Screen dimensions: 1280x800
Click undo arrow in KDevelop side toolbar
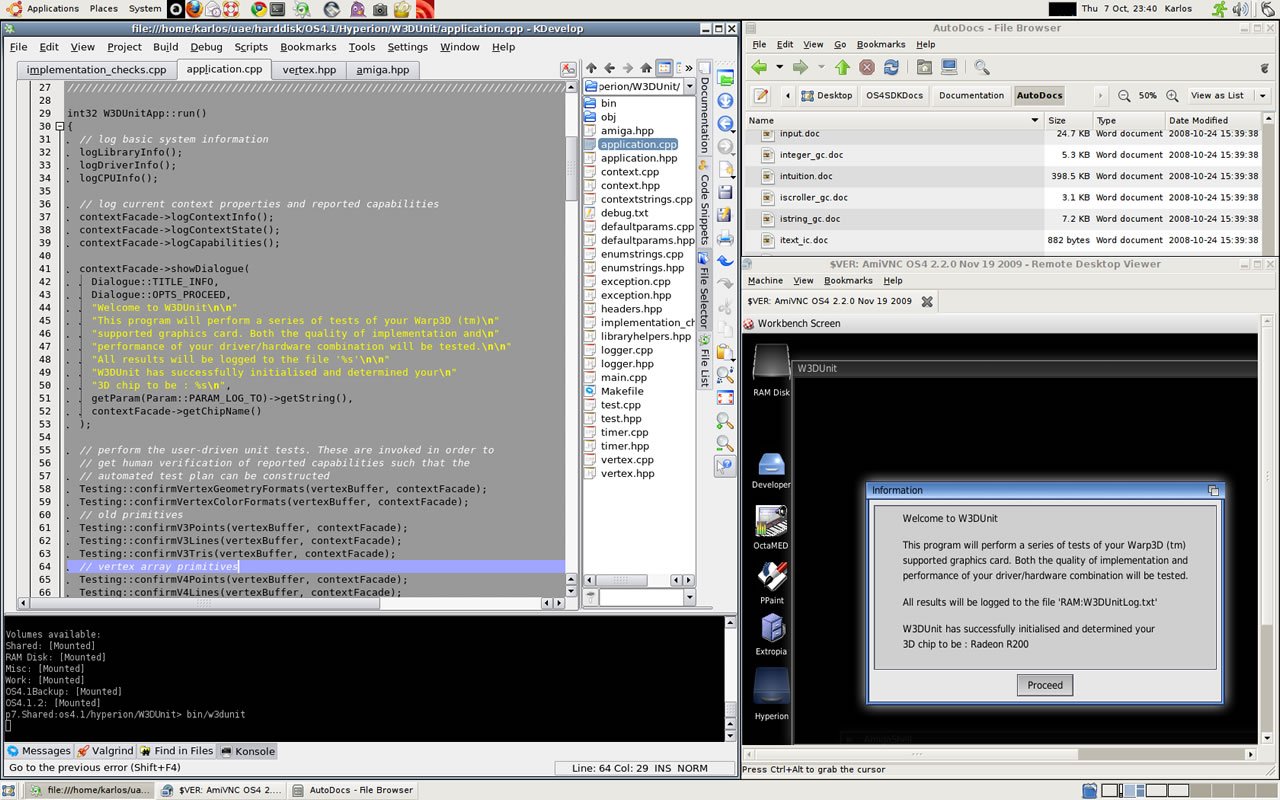[x=725, y=261]
